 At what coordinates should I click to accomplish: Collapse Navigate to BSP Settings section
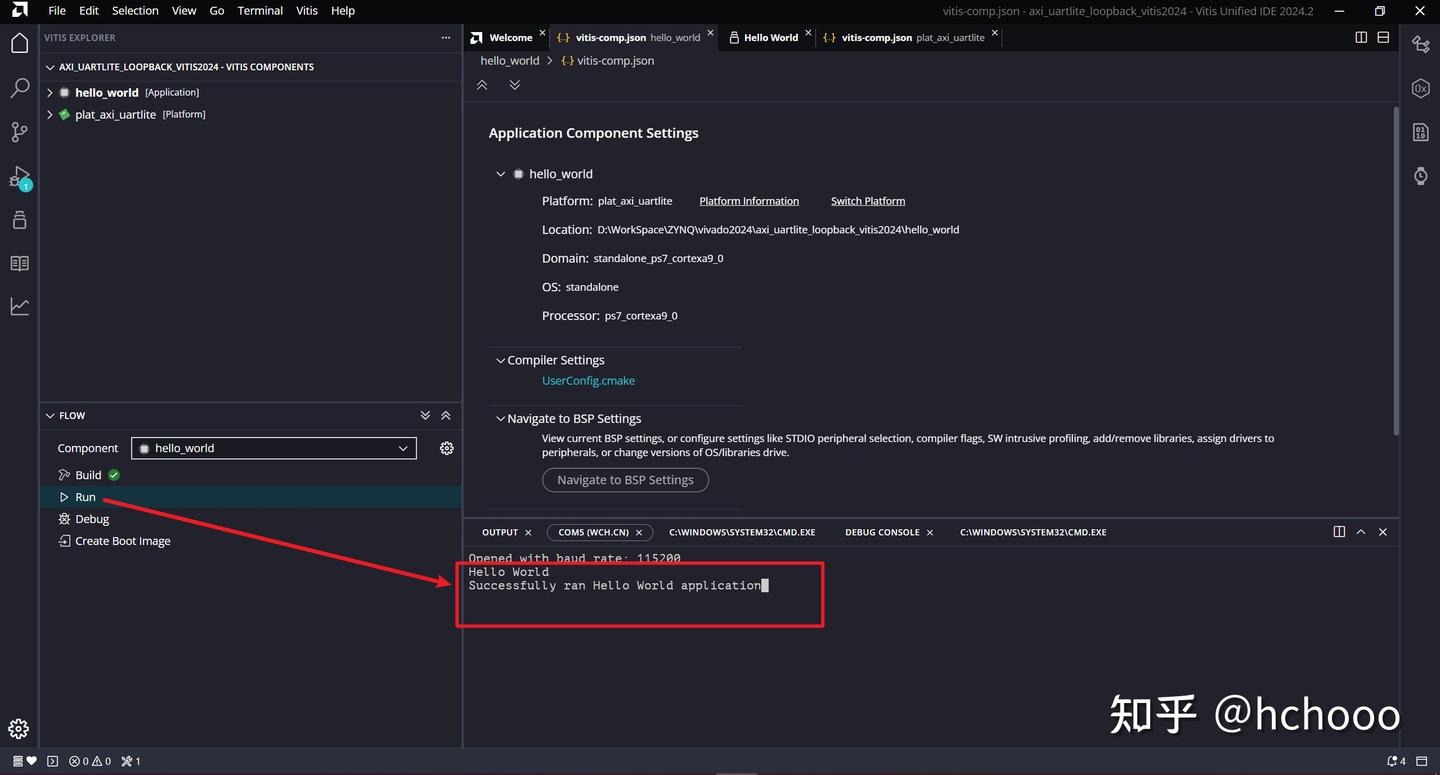tap(501, 419)
